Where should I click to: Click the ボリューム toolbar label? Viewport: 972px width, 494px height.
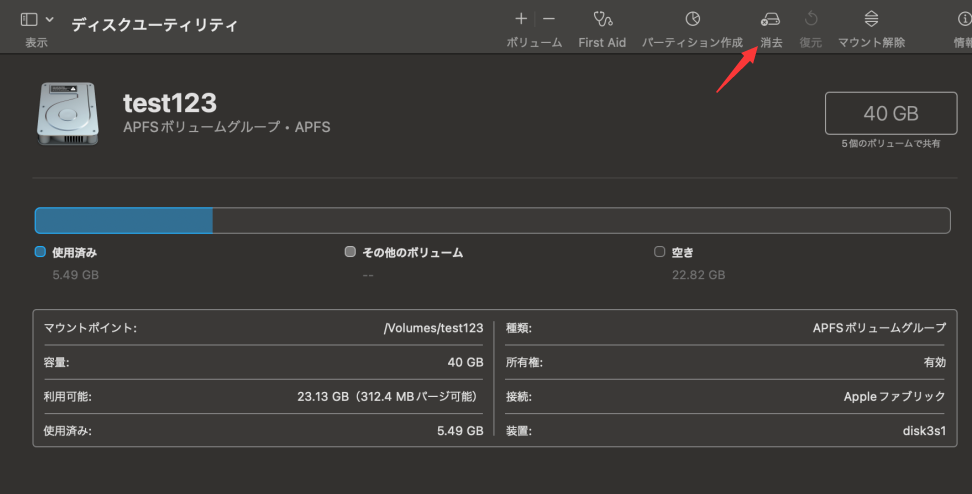click(534, 42)
